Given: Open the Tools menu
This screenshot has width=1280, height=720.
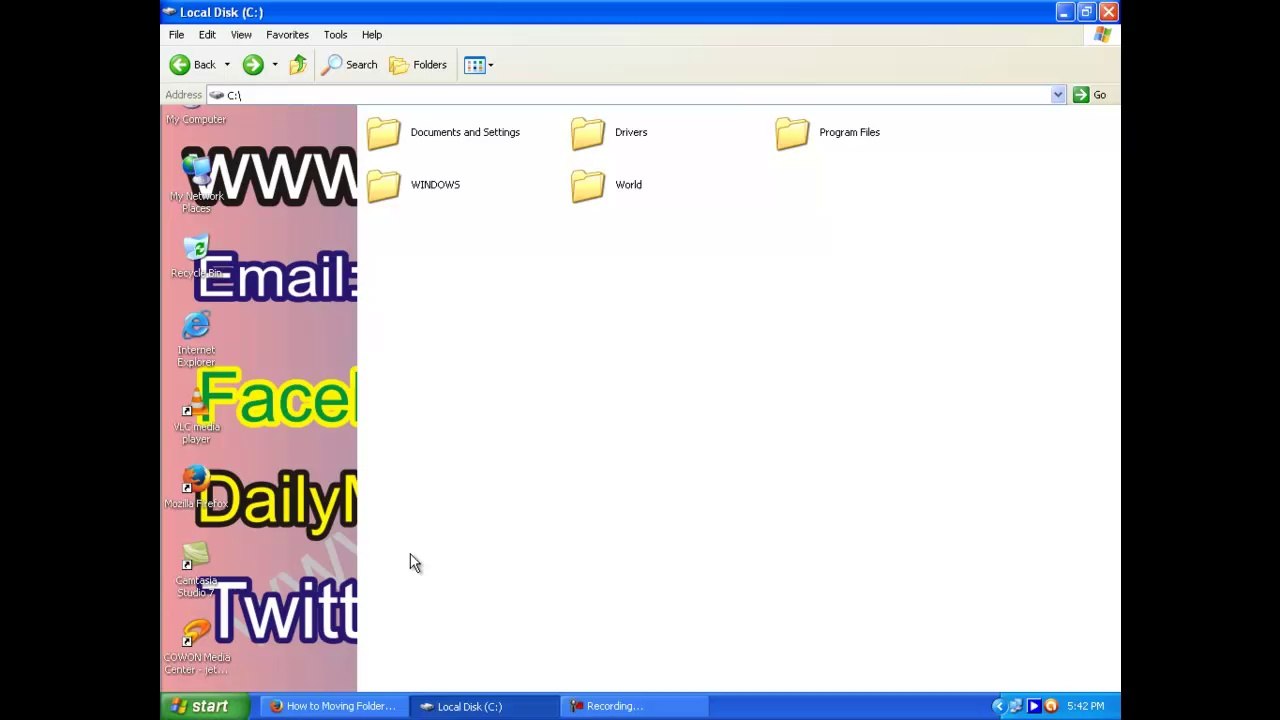Looking at the screenshot, I should pyautogui.click(x=335, y=35).
